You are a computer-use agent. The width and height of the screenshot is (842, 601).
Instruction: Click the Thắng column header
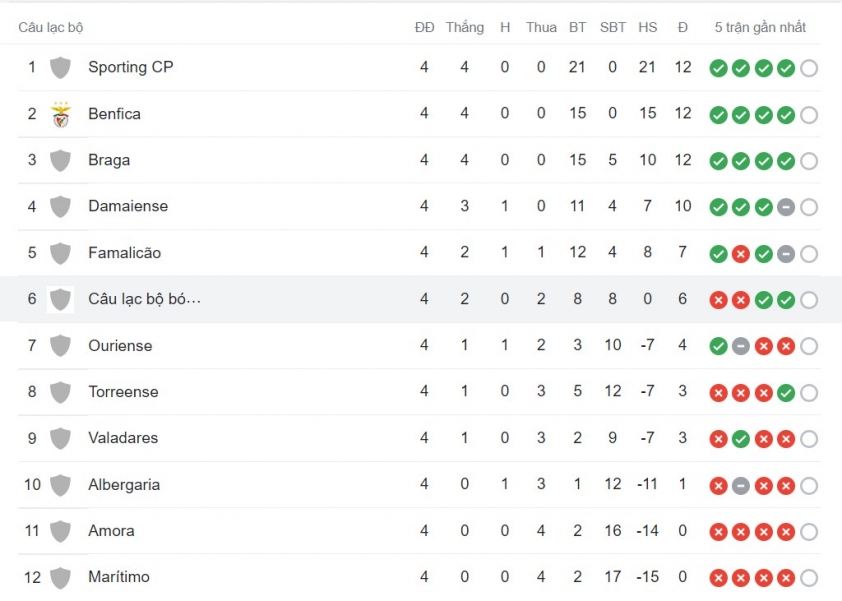click(464, 27)
